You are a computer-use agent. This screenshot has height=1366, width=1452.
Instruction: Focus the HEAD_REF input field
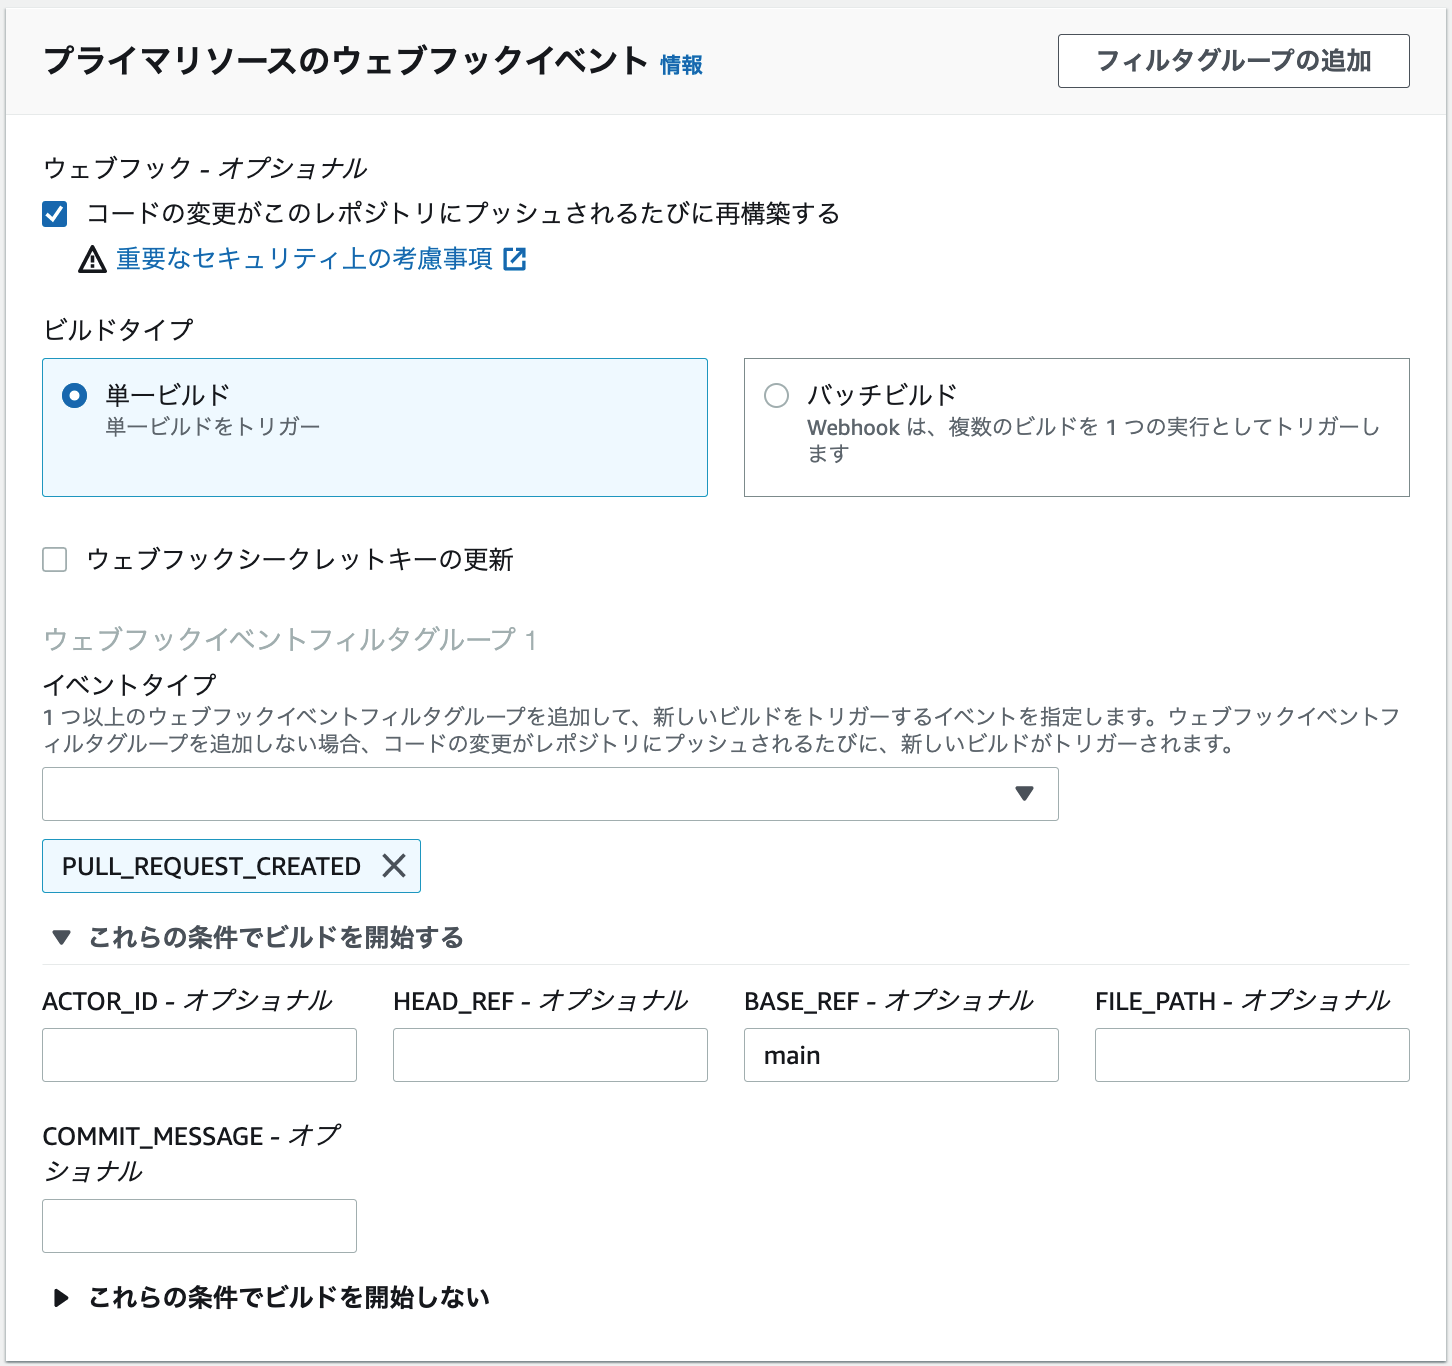coord(550,1055)
